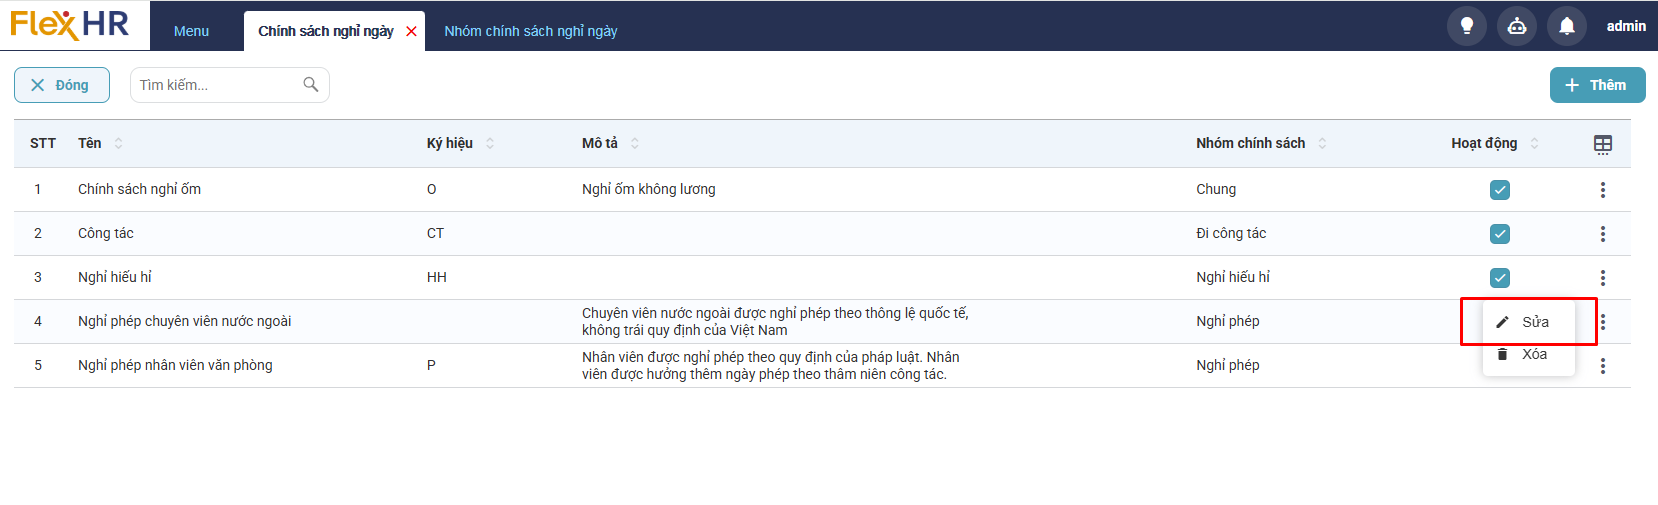Click the name cell Nghỉ hiếu hỉ
Viewport: 1658px width, 505px height.
coord(115,277)
